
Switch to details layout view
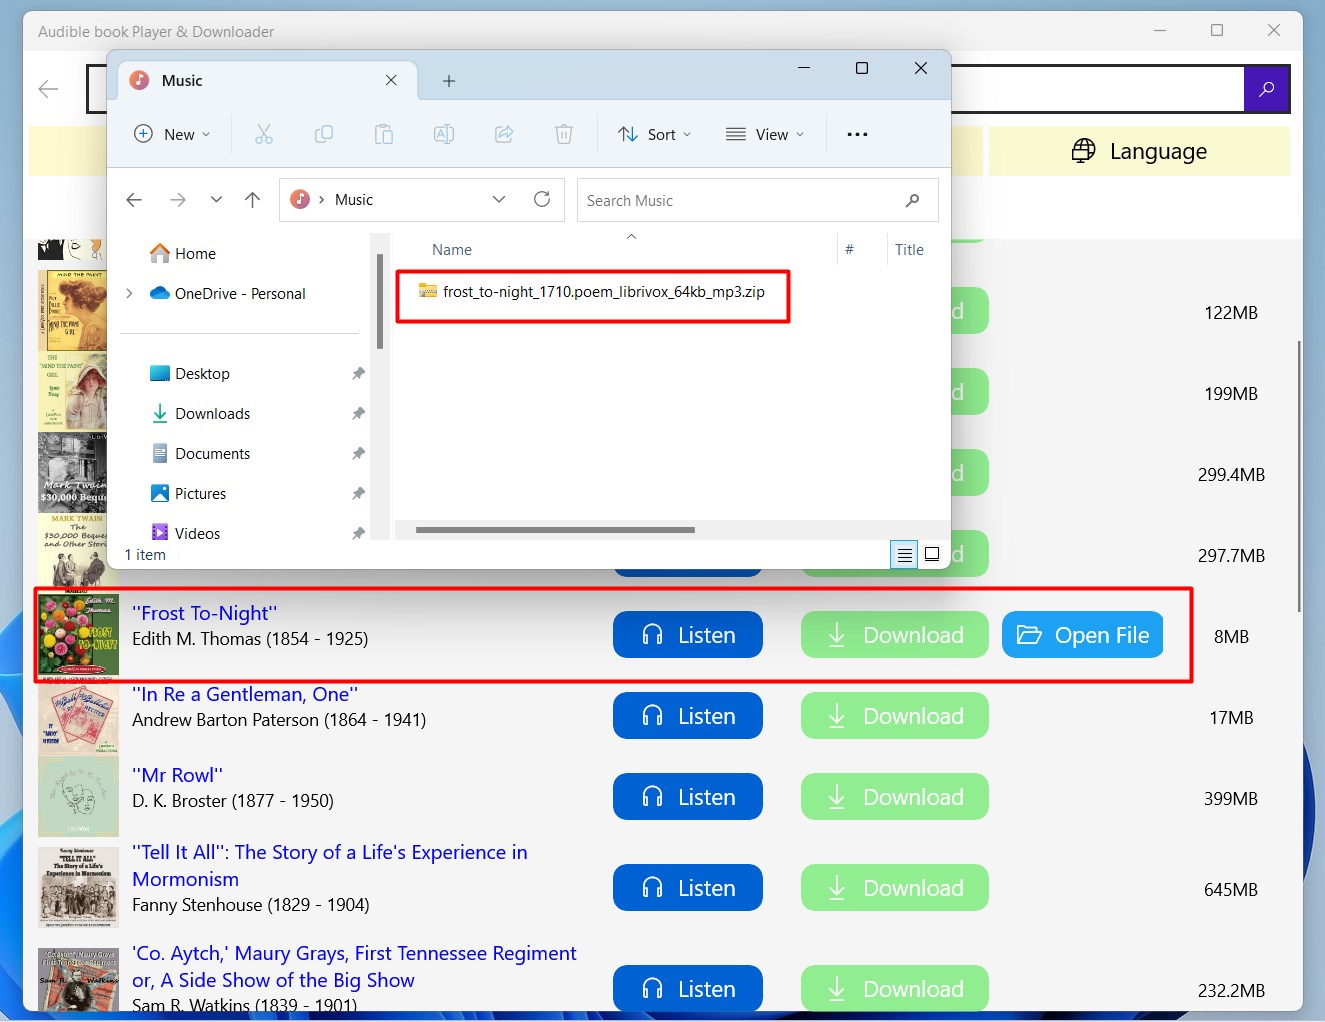[x=904, y=554]
